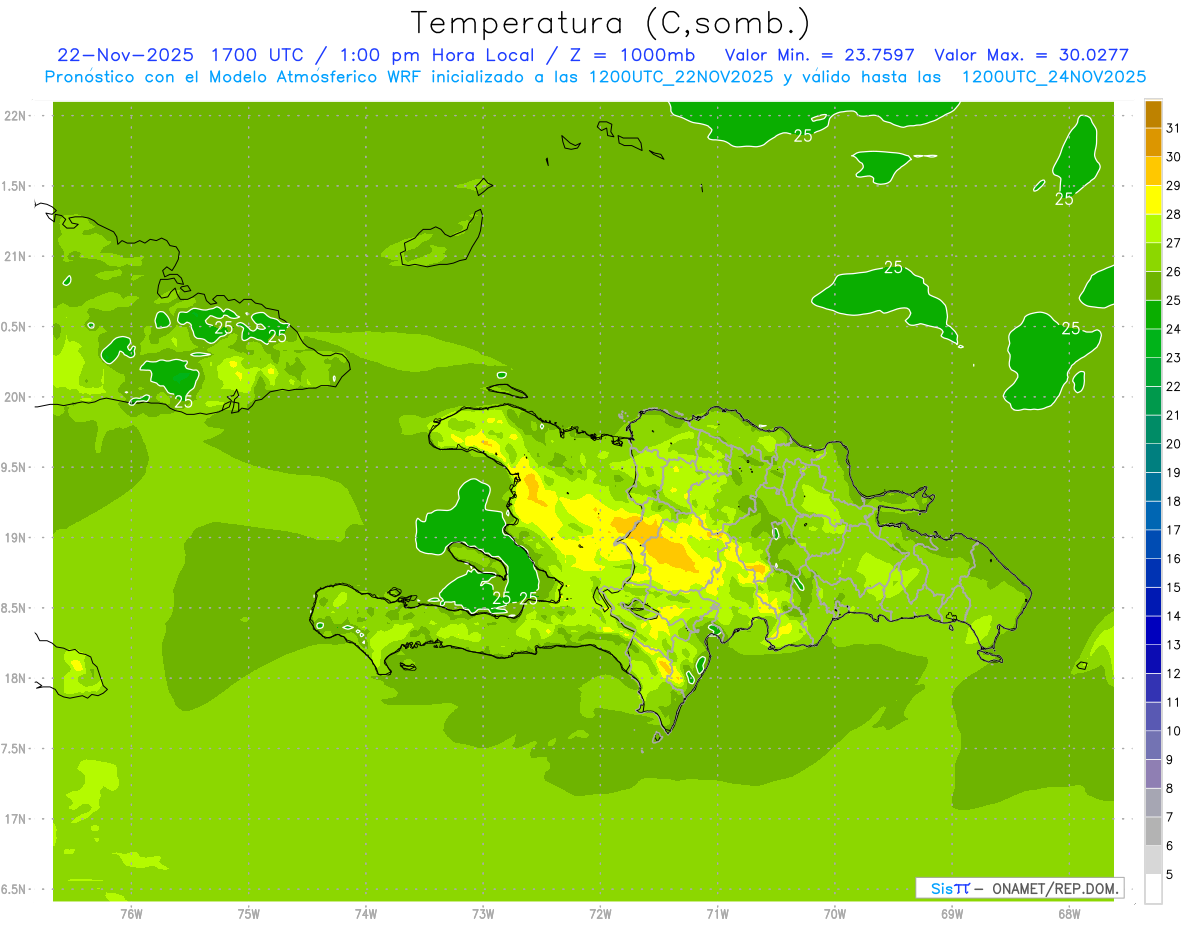The height and width of the screenshot is (927, 1200).
Task: Click the '74W' longitude axis label
Action: pyautogui.click(x=366, y=914)
